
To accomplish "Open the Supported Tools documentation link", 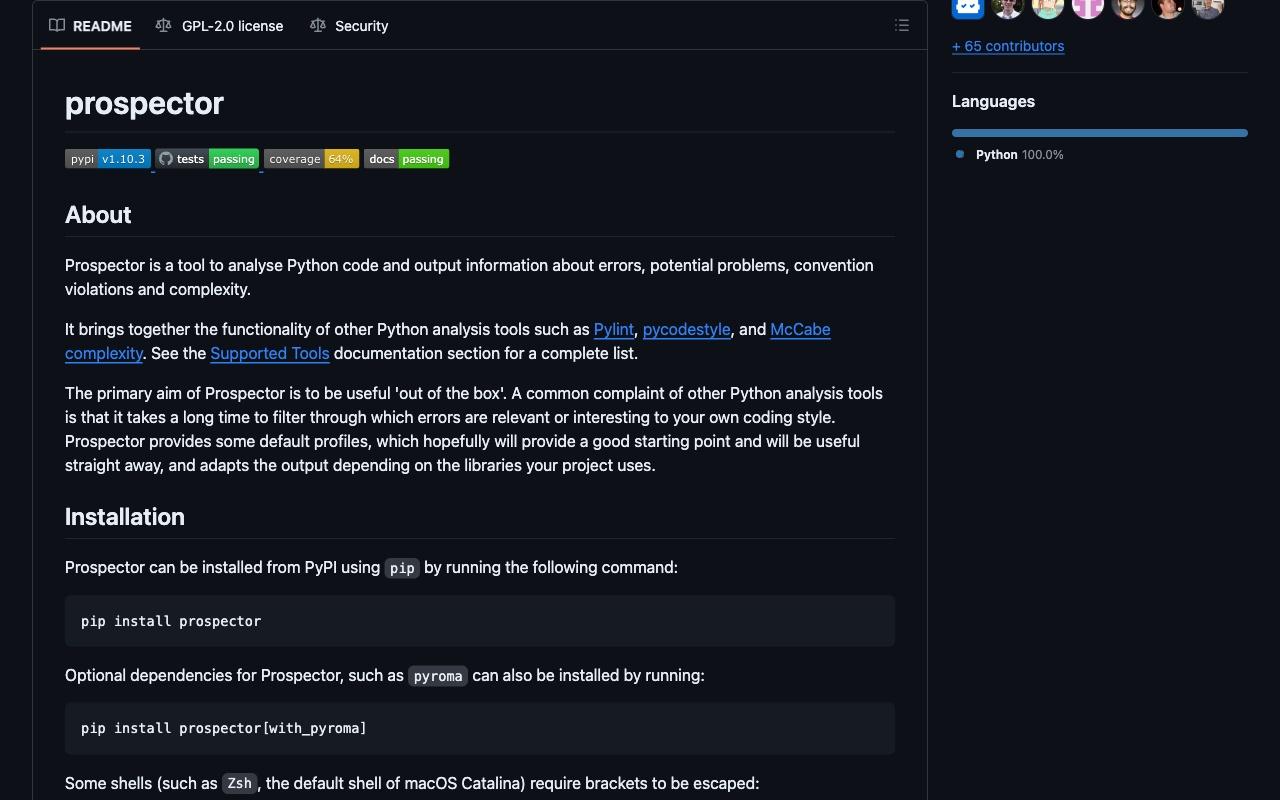I will [270, 353].
